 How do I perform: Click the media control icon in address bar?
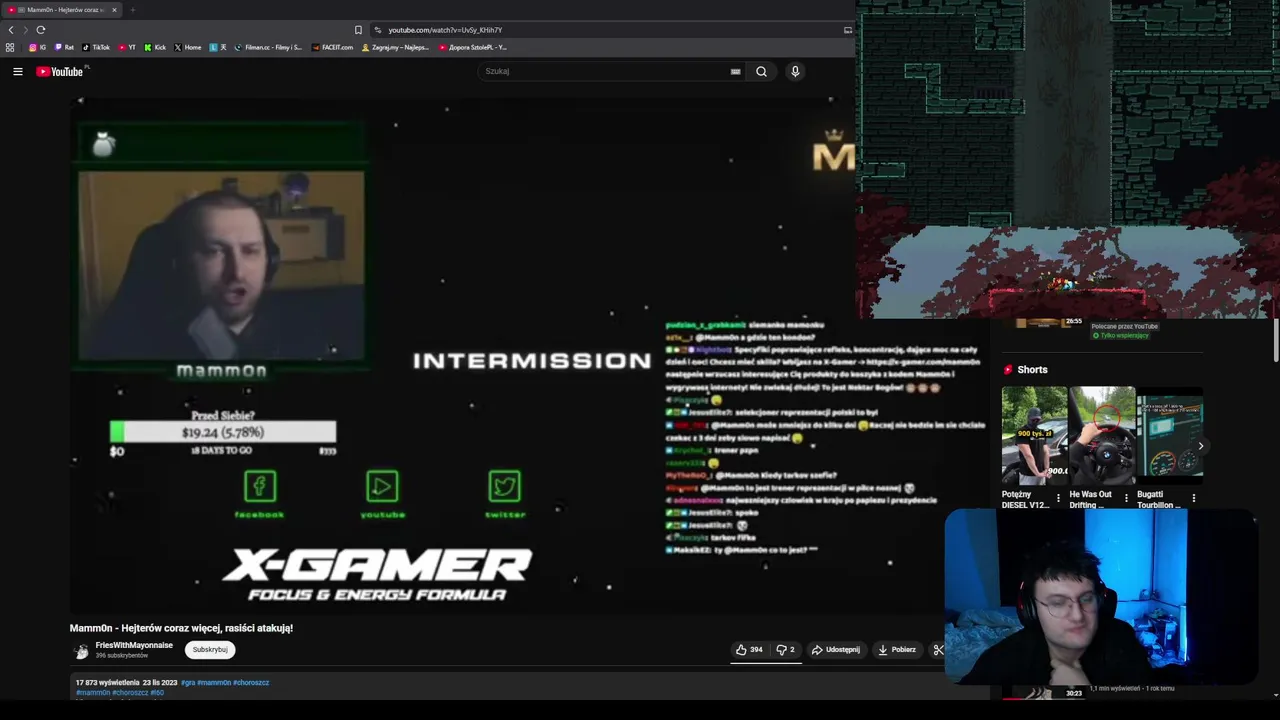[848, 30]
